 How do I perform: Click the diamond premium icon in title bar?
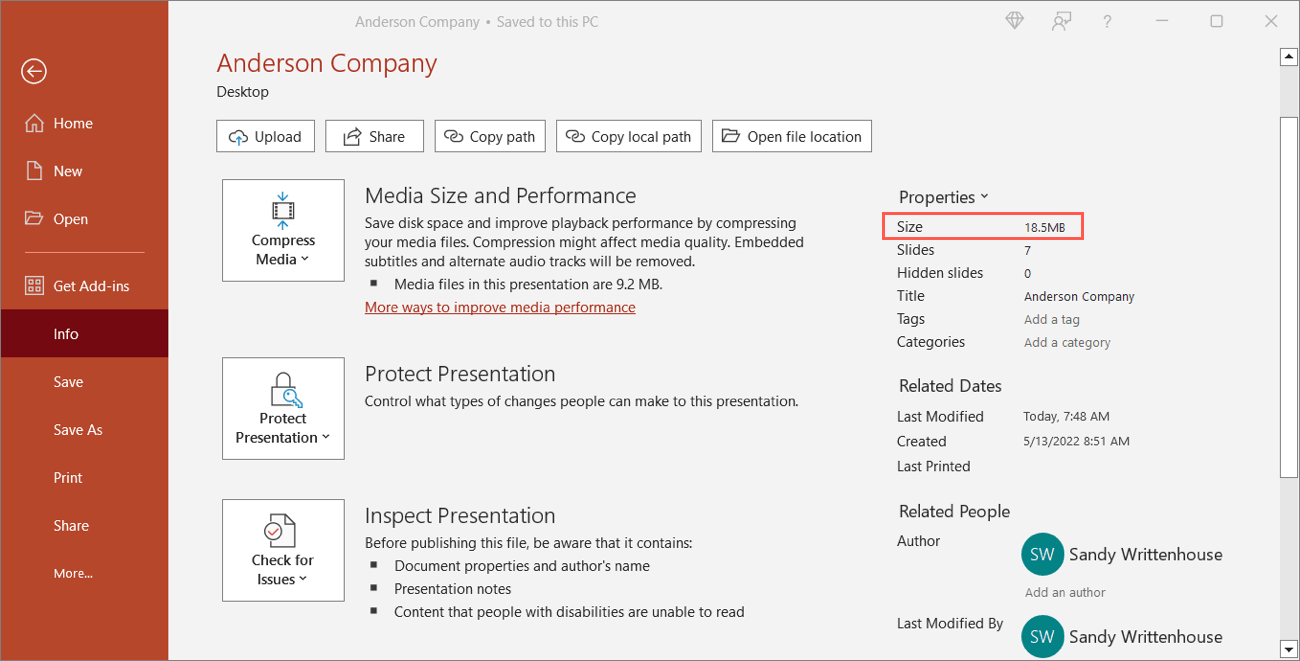click(1015, 21)
